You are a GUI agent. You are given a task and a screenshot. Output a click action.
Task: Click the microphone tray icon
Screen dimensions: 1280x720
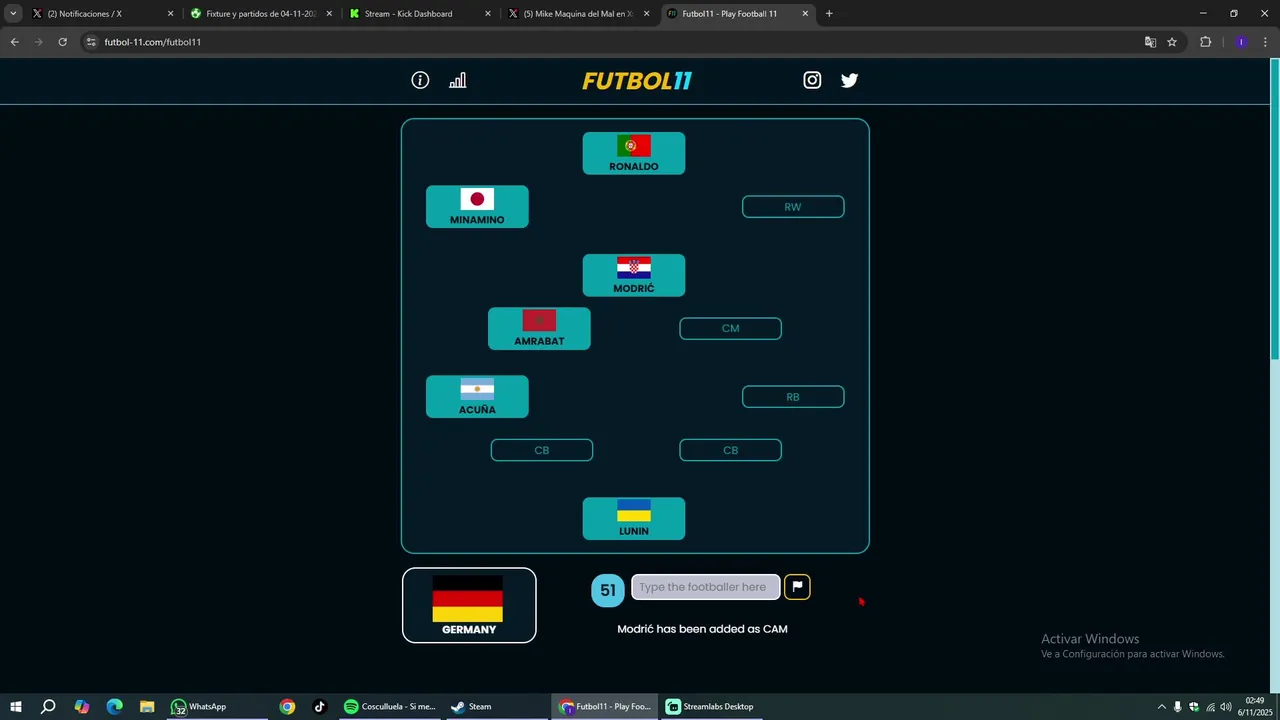[1177, 707]
